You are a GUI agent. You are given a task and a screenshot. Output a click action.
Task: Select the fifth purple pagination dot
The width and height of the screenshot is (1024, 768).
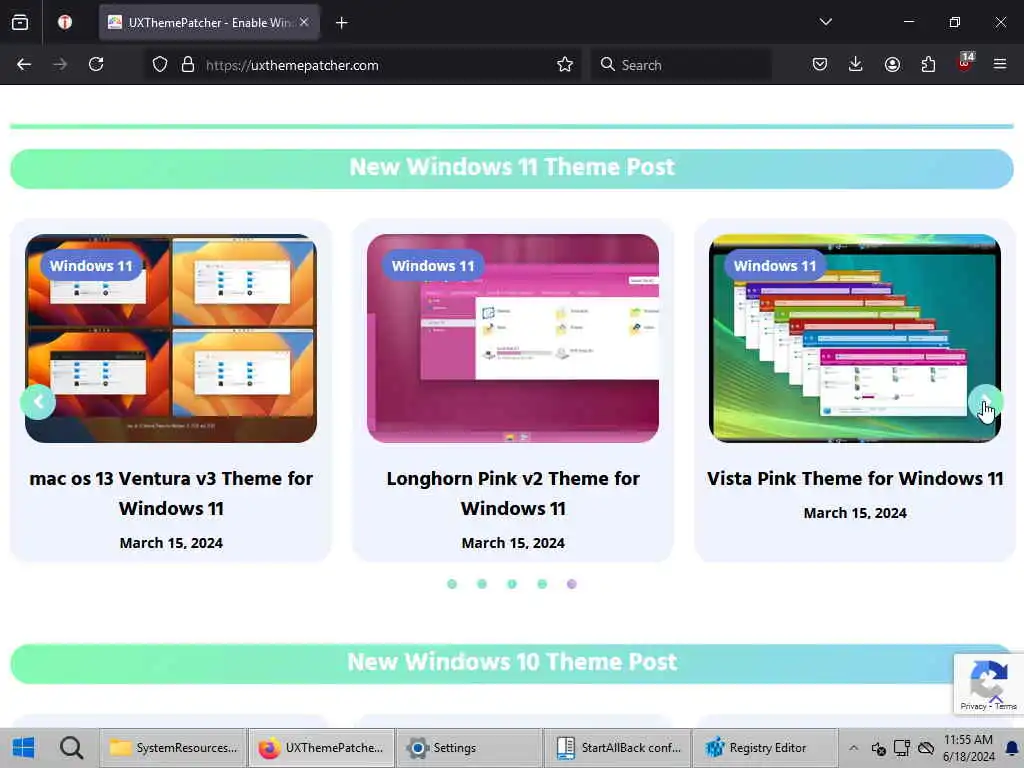click(571, 584)
